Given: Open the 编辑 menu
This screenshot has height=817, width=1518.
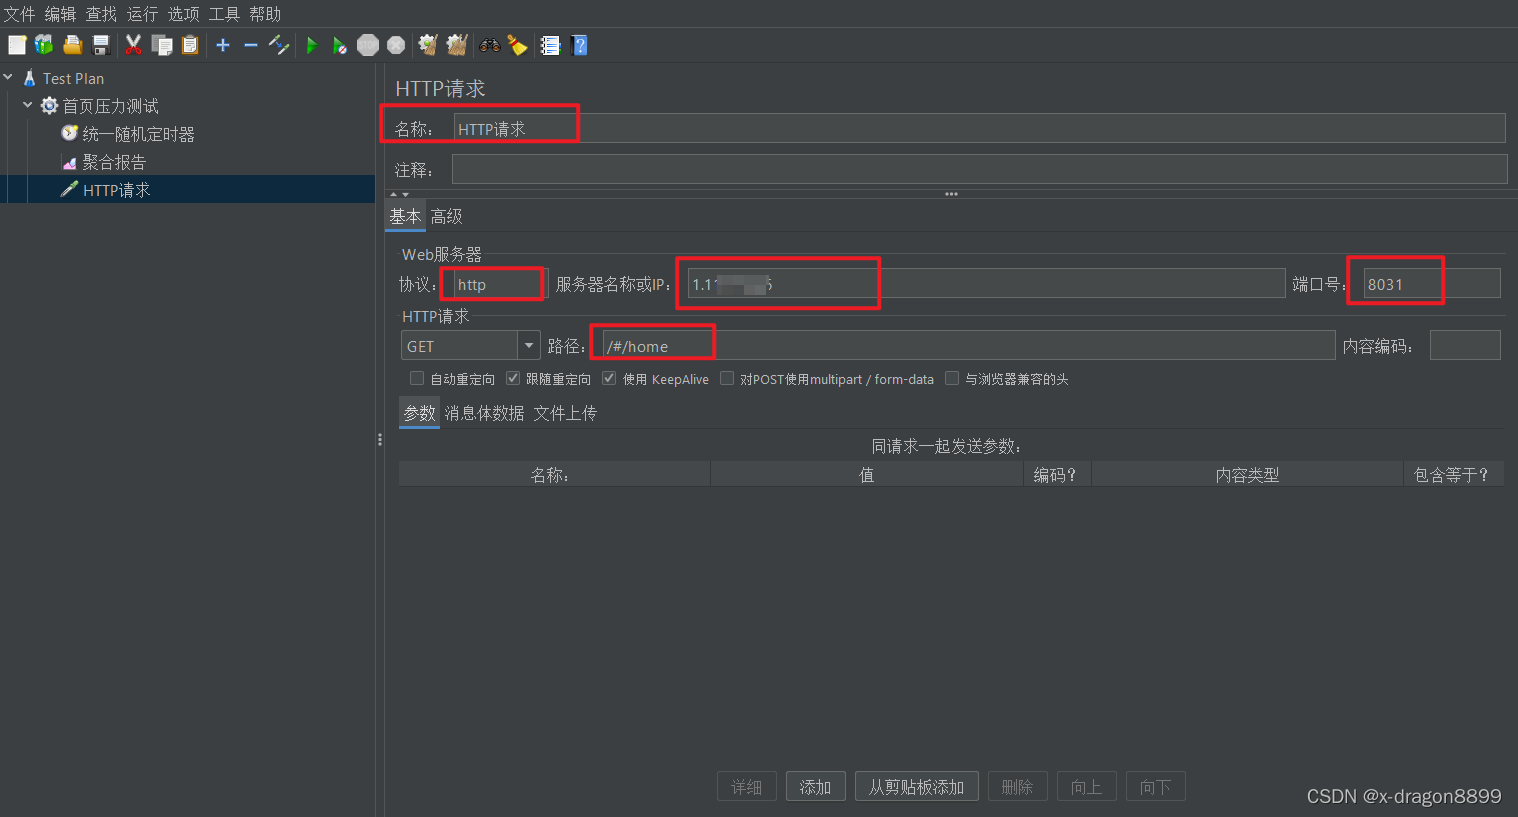Looking at the screenshot, I should coord(60,14).
